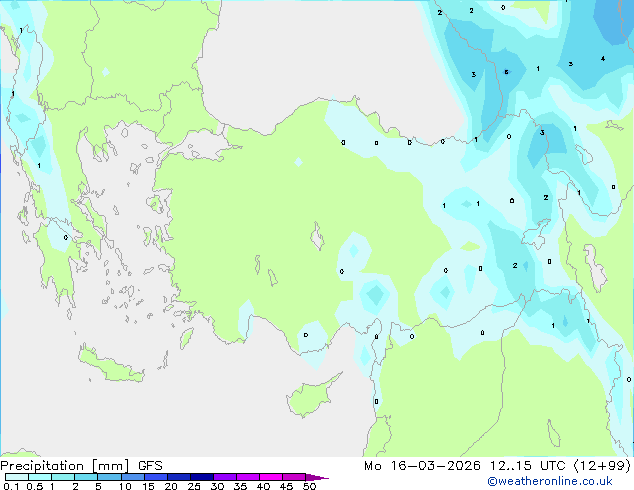This screenshot has width=634, height=490.
Task: Click the '50' legend scale value
Action: coord(309,486)
